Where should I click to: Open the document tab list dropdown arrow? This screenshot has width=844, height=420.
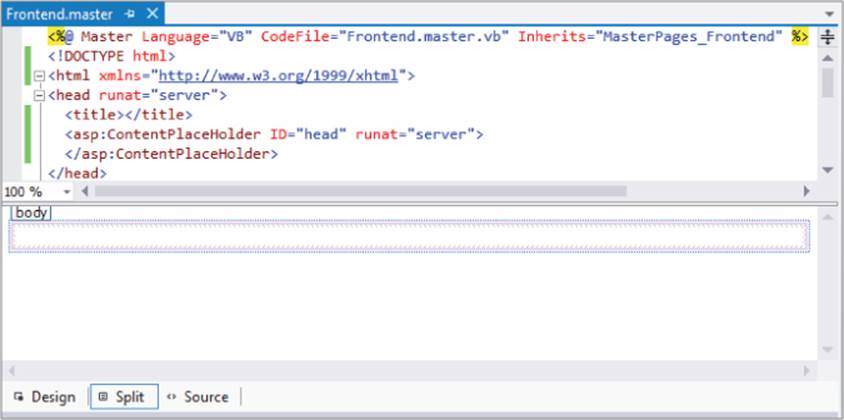(x=829, y=15)
